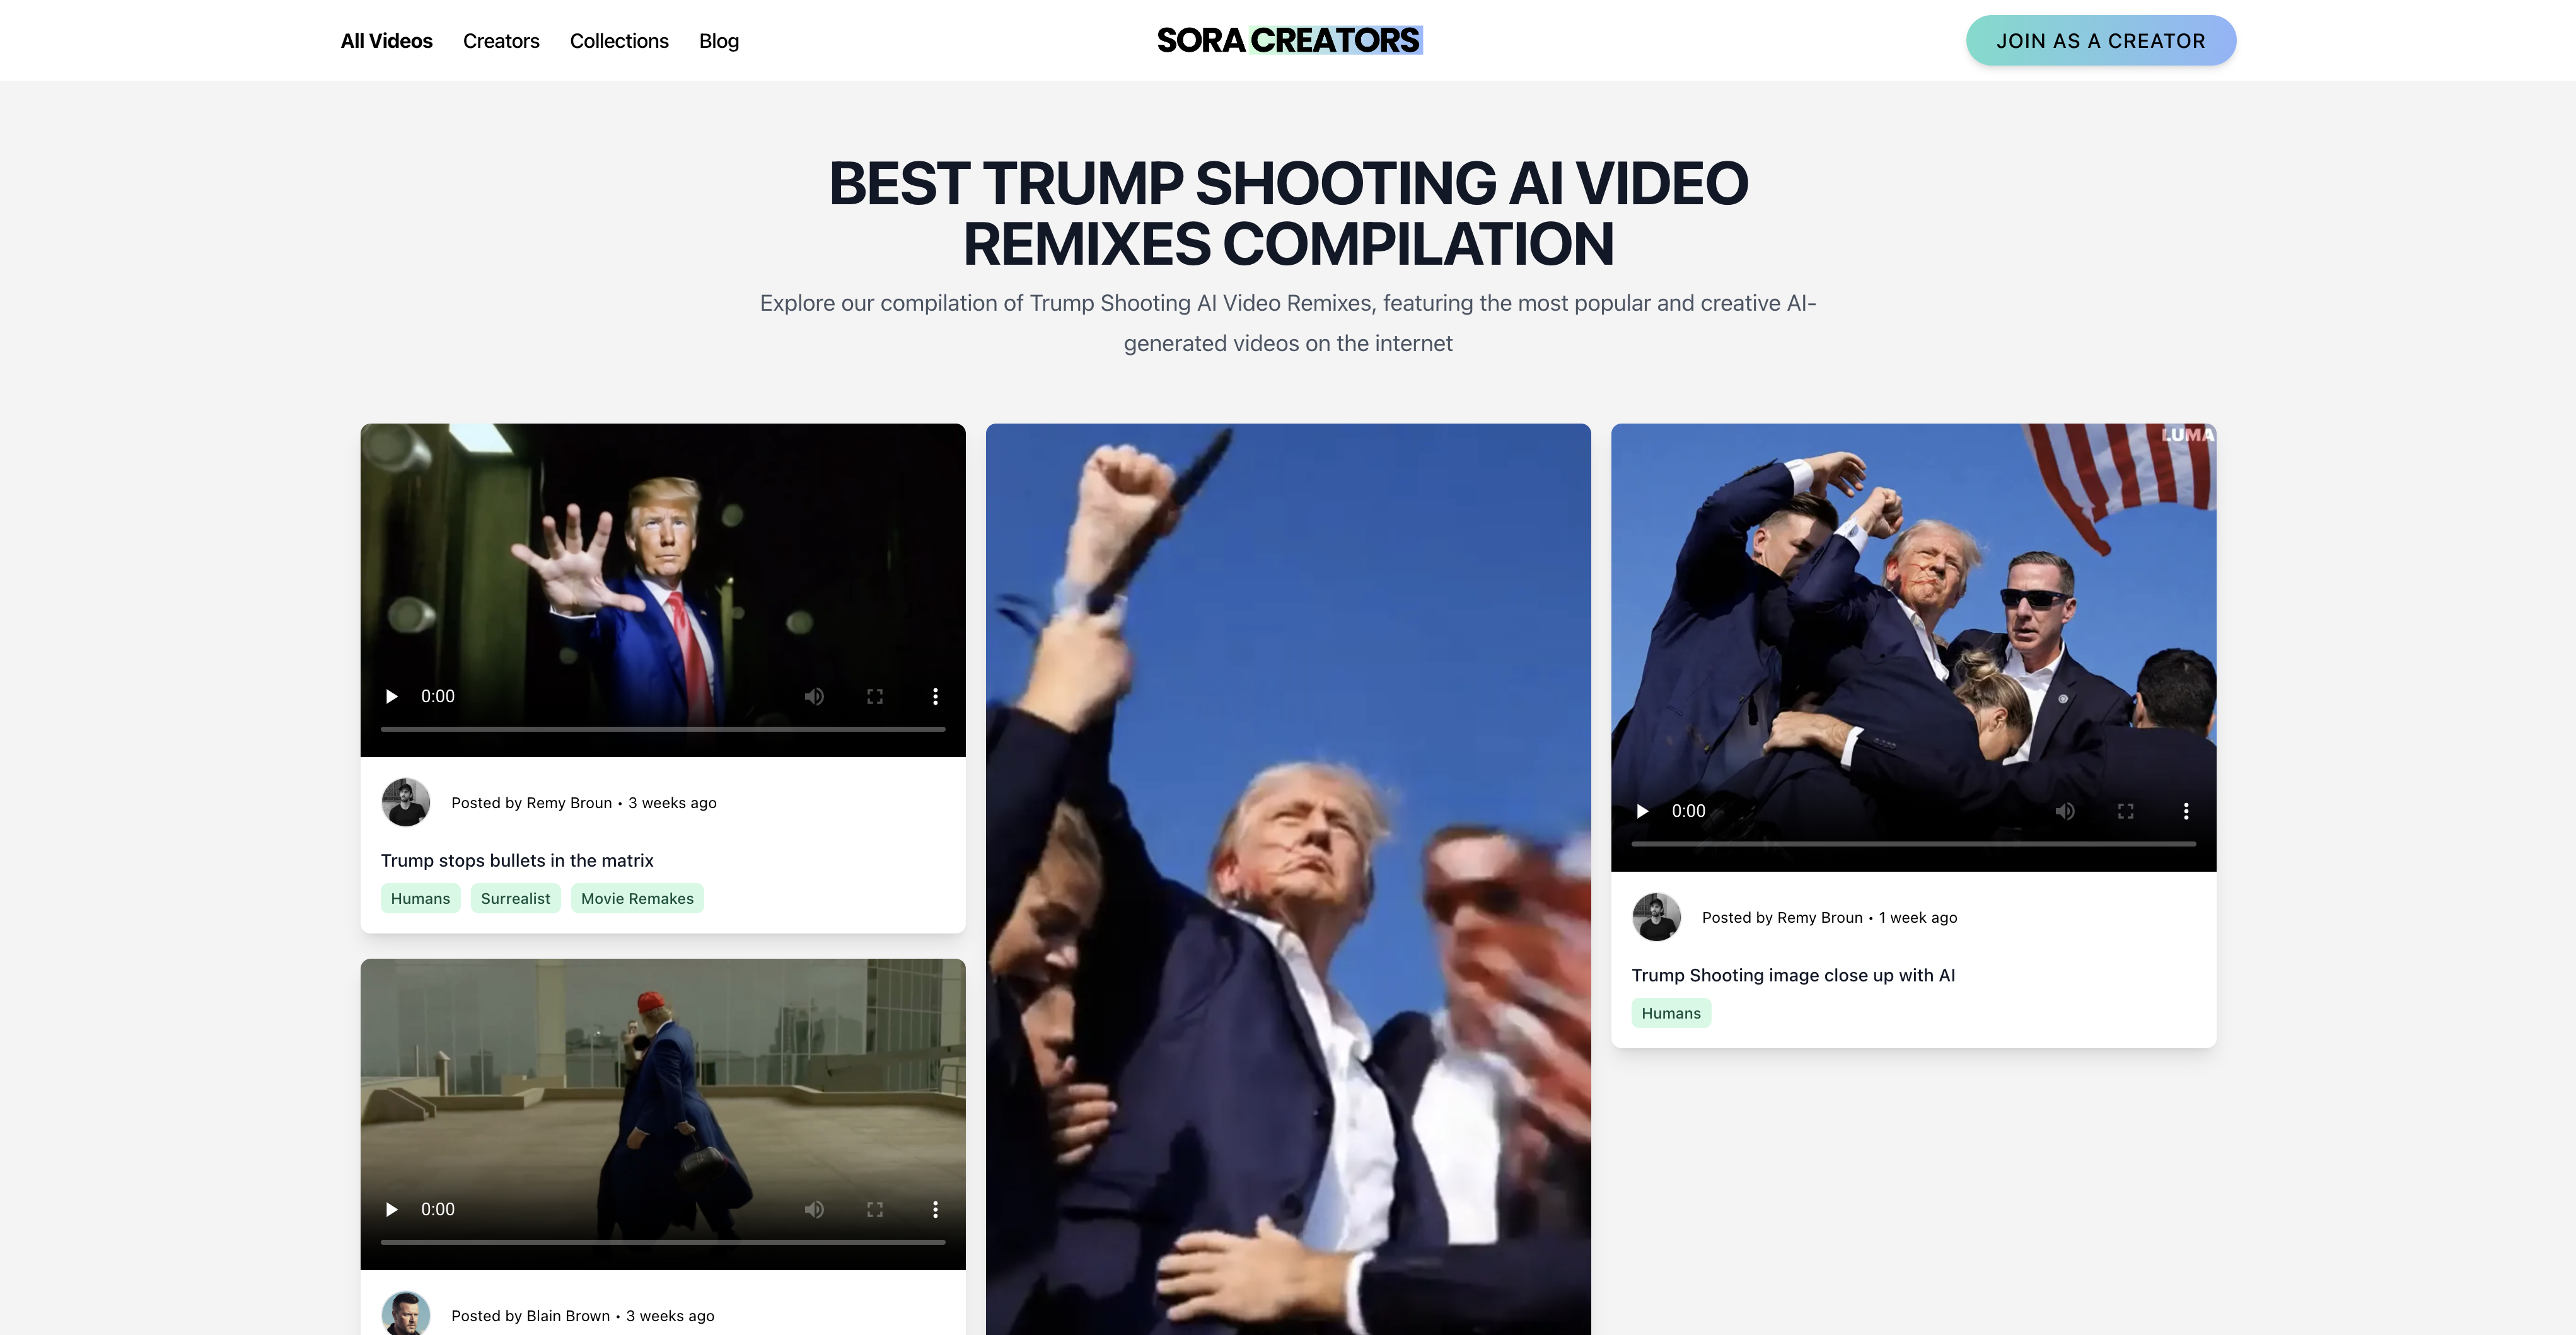Click the Sora Creators logo
Image resolution: width=2576 pixels, height=1335 pixels.
1288,40
